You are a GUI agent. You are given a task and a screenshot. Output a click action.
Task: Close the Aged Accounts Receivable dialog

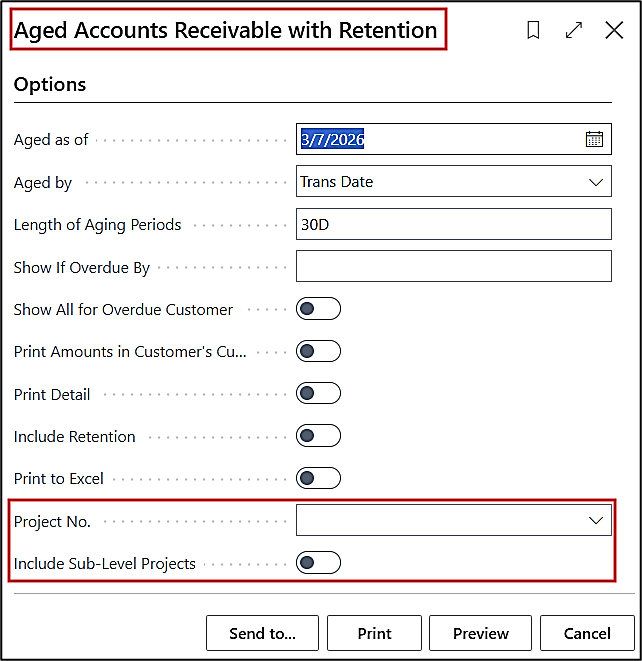pyautogui.click(x=614, y=31)
